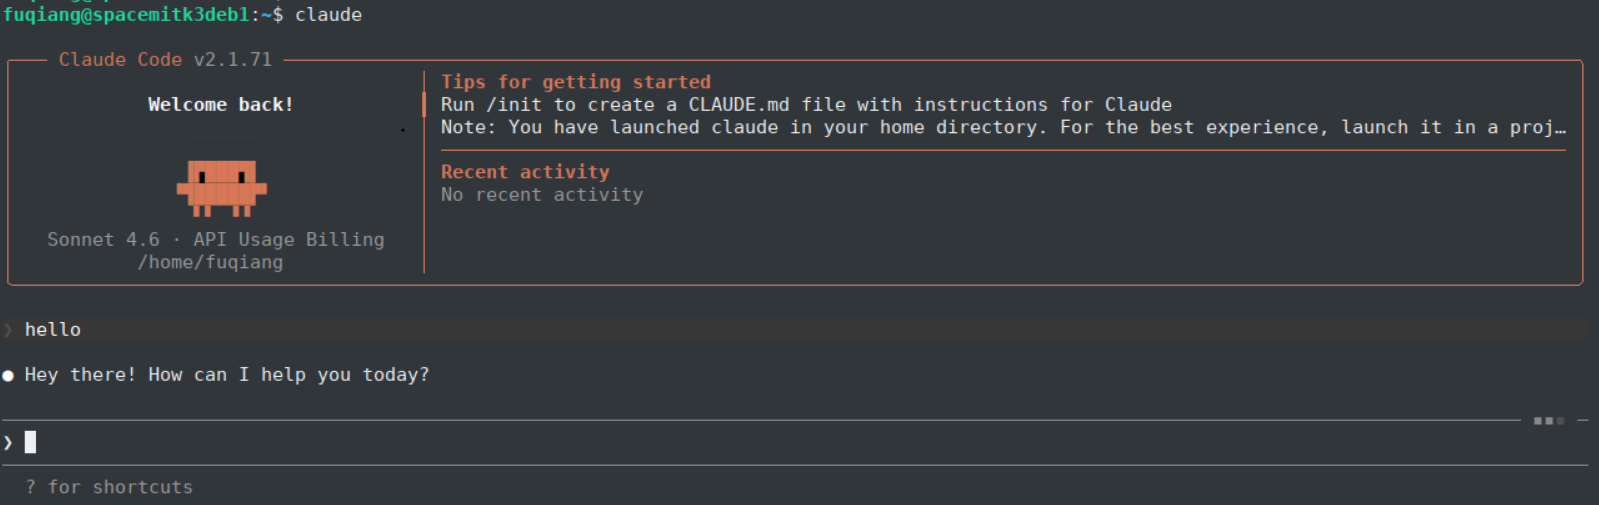Click the "Claude Code v2.1.71" title
The image size is (1599, 505).
(x=165, y=60)
